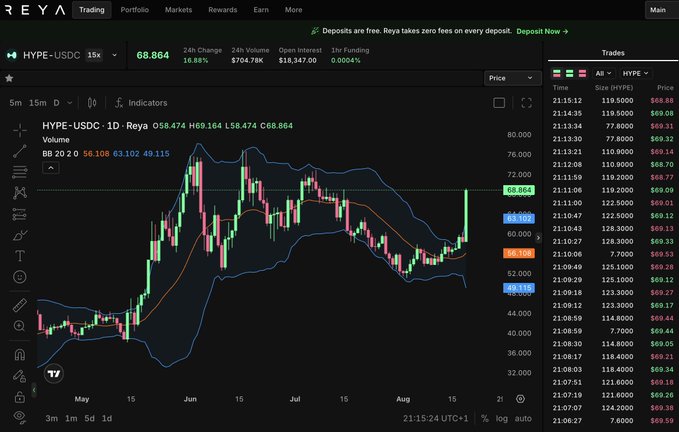Open the HYPE-USDC market selector dropdown
The width and height of the screenshot is (679, 432).
pyautogui.click(x=114, y=55)
